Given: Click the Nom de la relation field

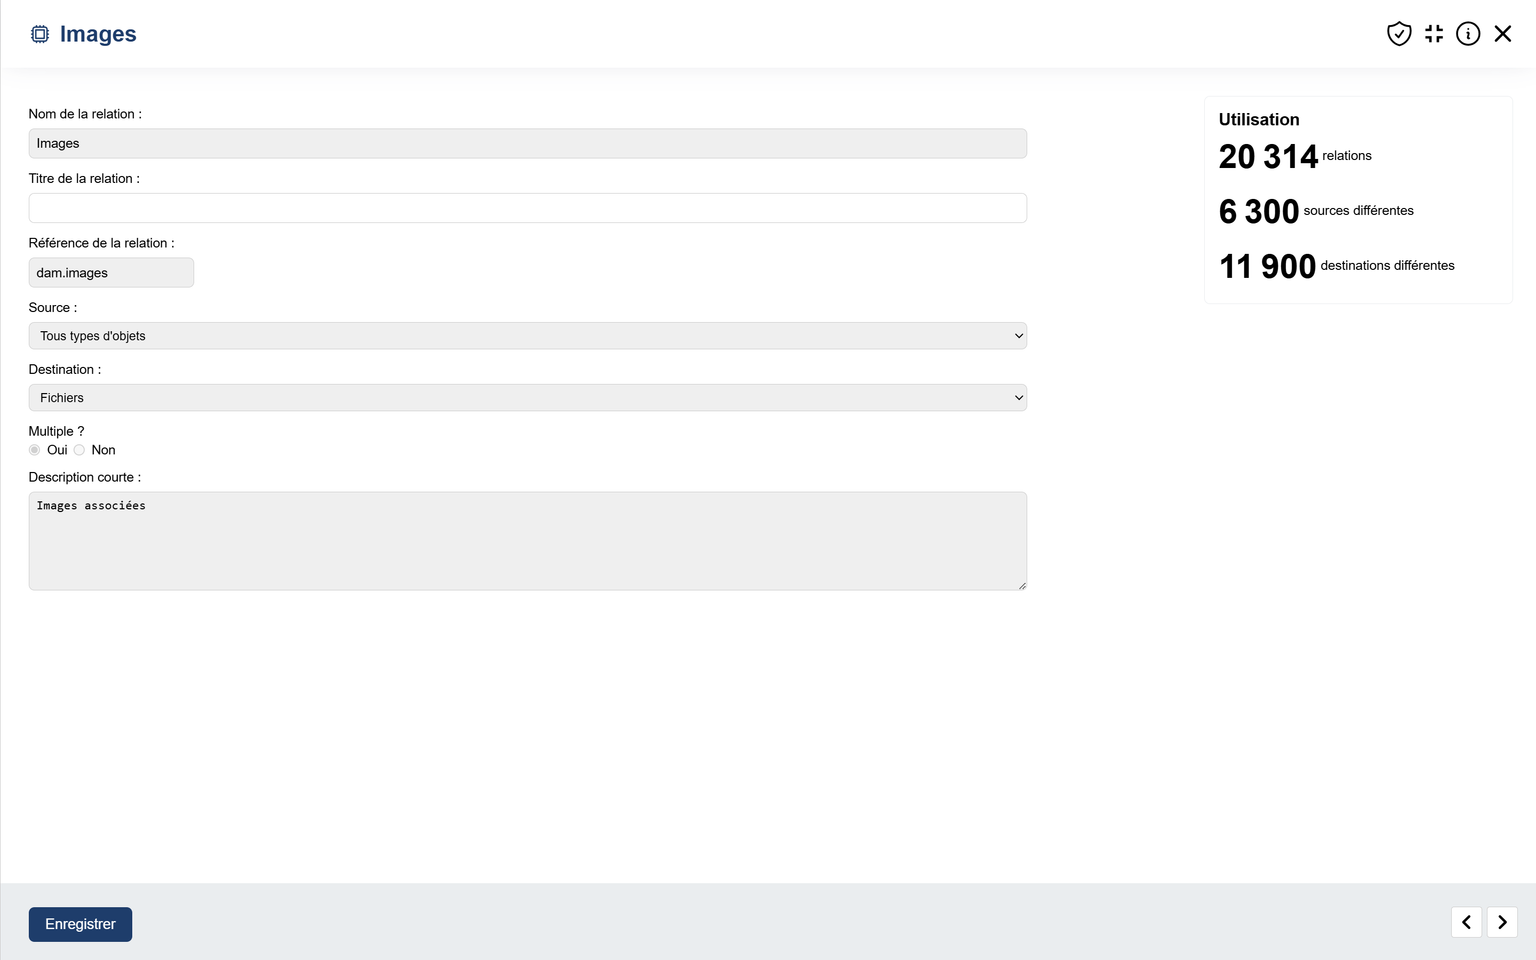Looking at the screenshot, I should (x=527, y=143).
